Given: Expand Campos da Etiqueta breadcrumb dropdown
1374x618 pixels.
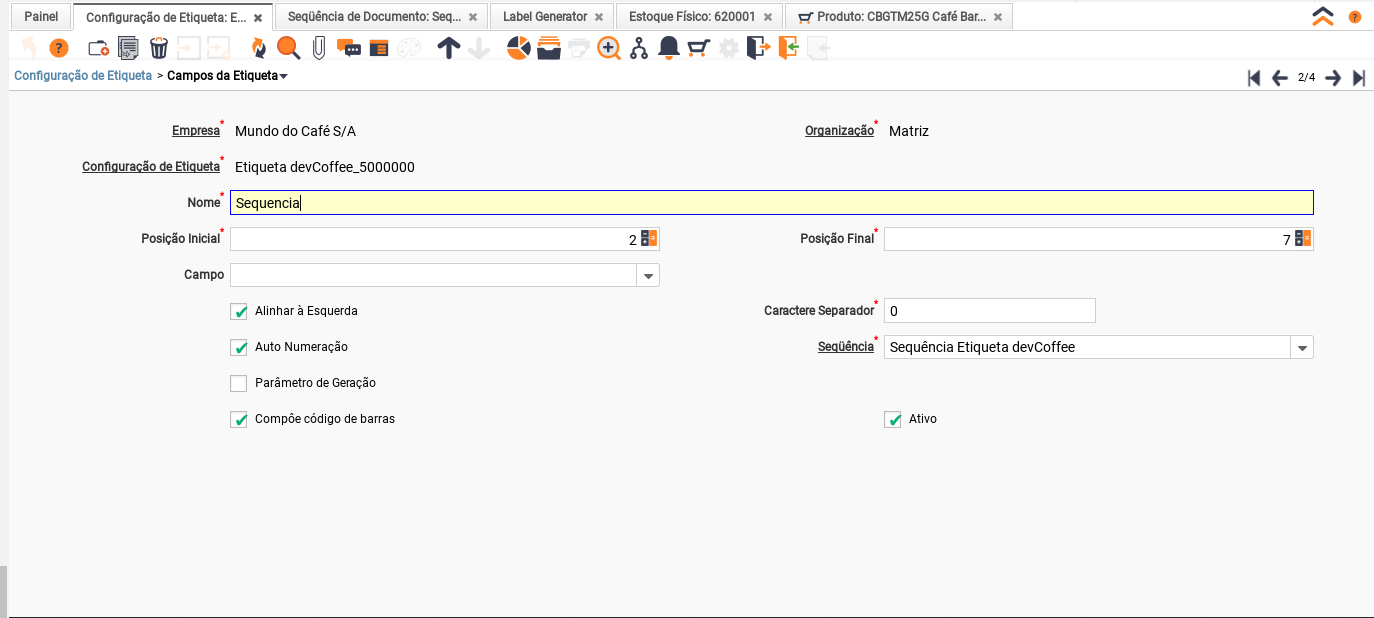Looking at the screenshot, I should [284, 76].
